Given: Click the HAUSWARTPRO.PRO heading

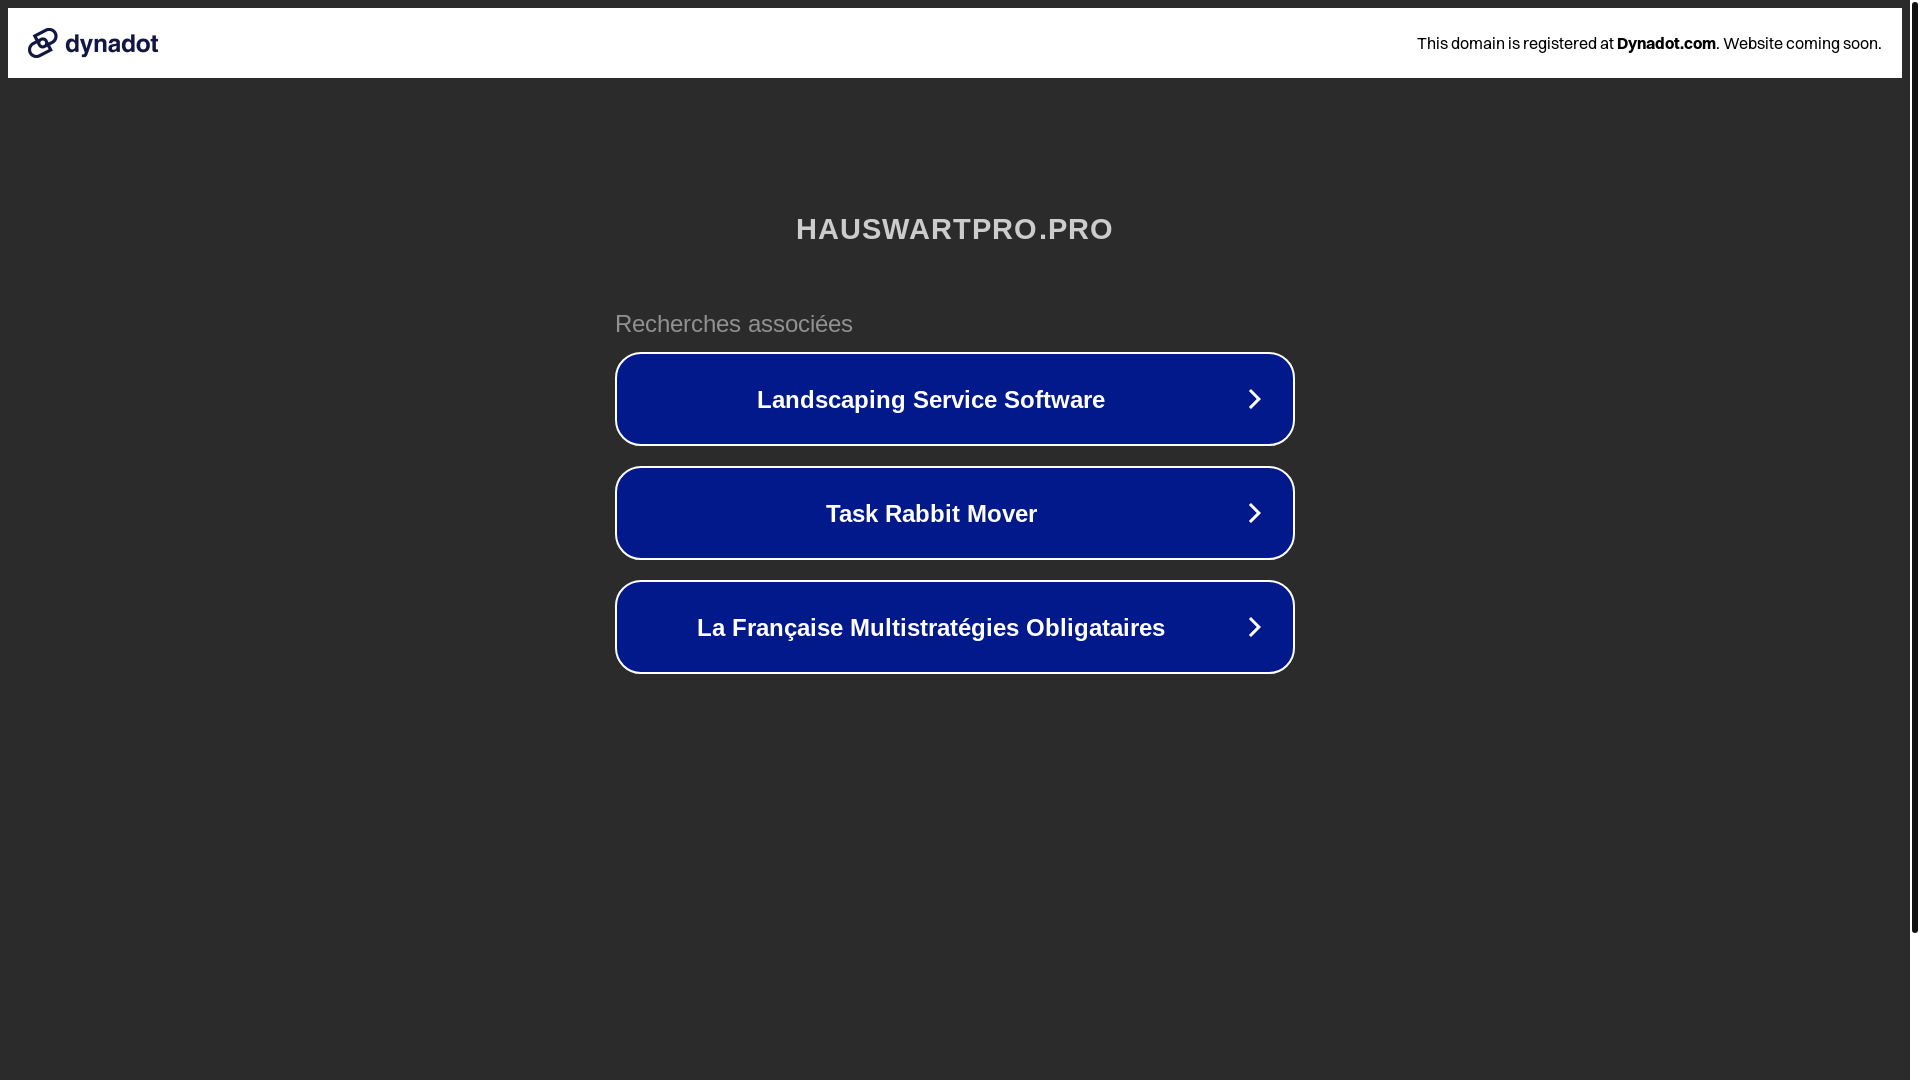Looking at the screenshot, I should [955, 229].
